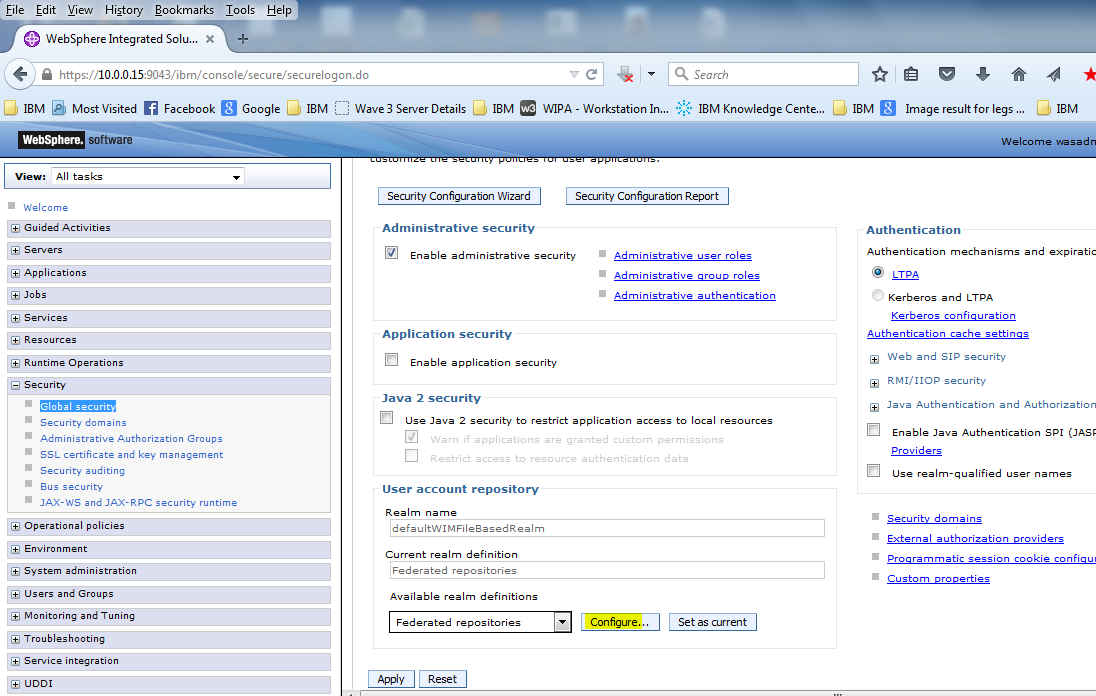Click the Reset button

(442, 679)
